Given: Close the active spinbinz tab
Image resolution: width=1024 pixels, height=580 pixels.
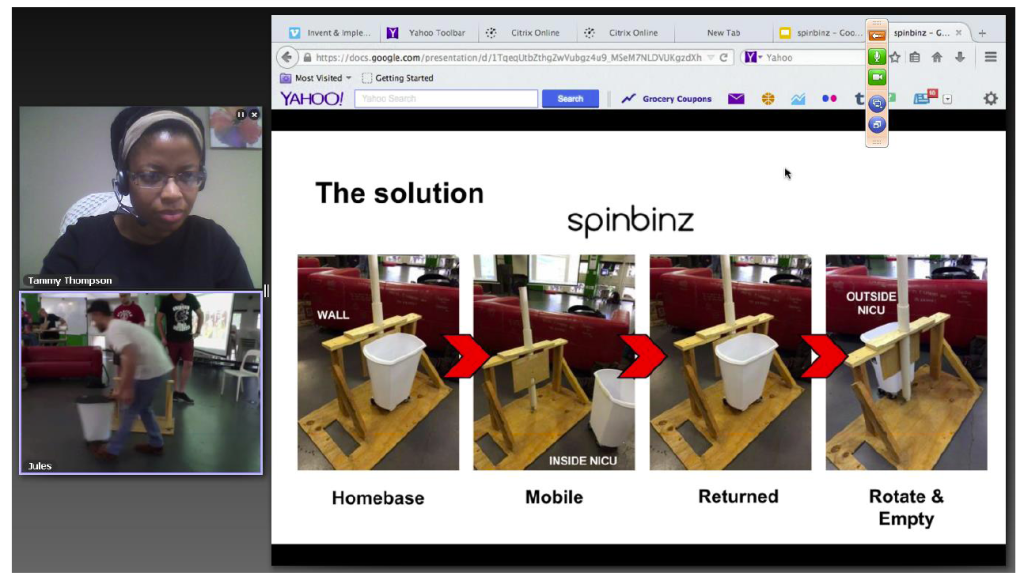Looking at the screenshot, I should coord(959,33).
